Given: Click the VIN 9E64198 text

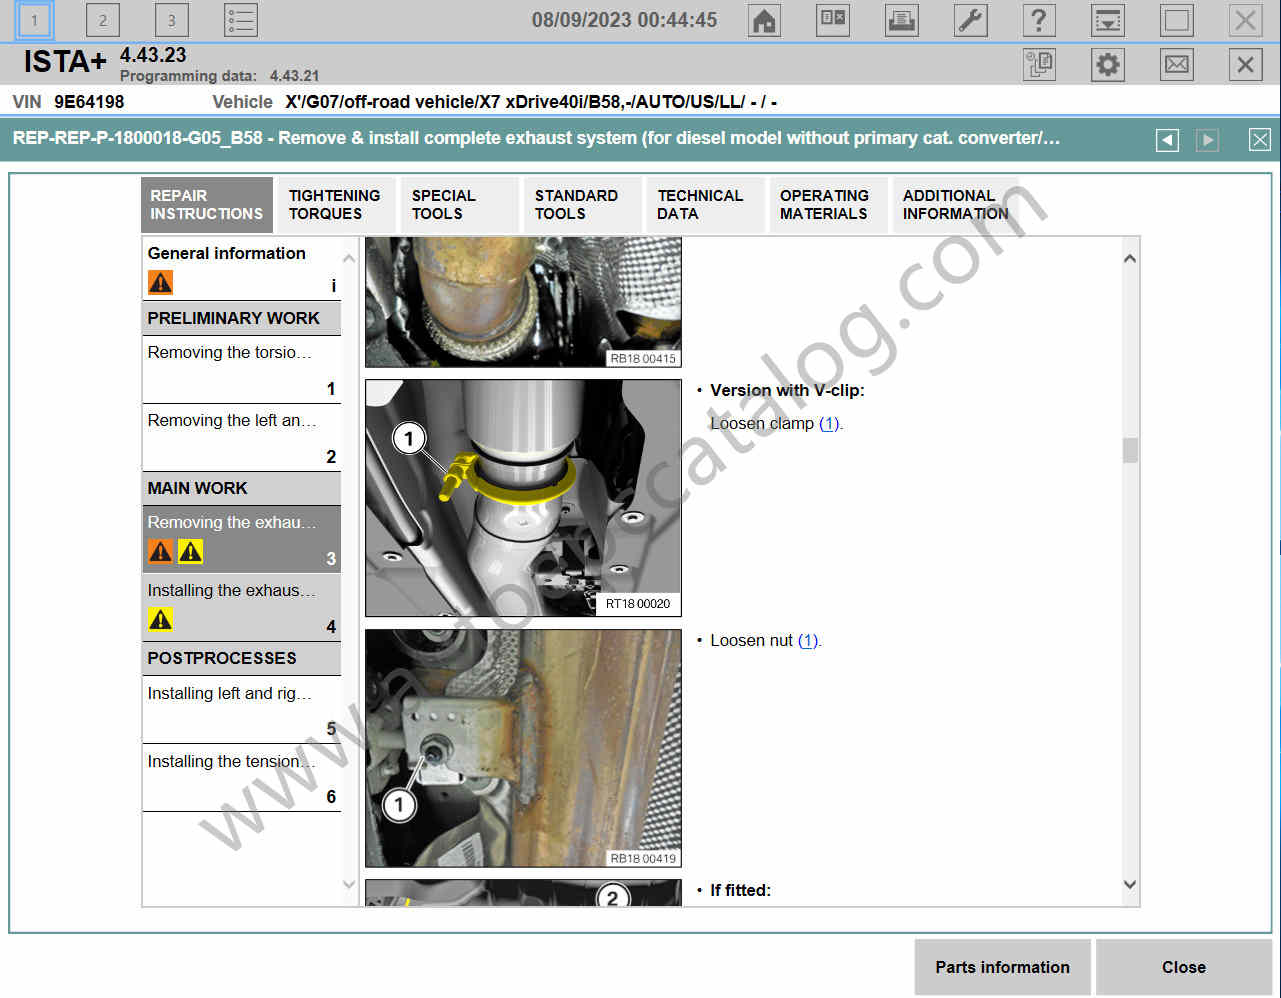Looking at the screenshot, I should pos(68,102).
